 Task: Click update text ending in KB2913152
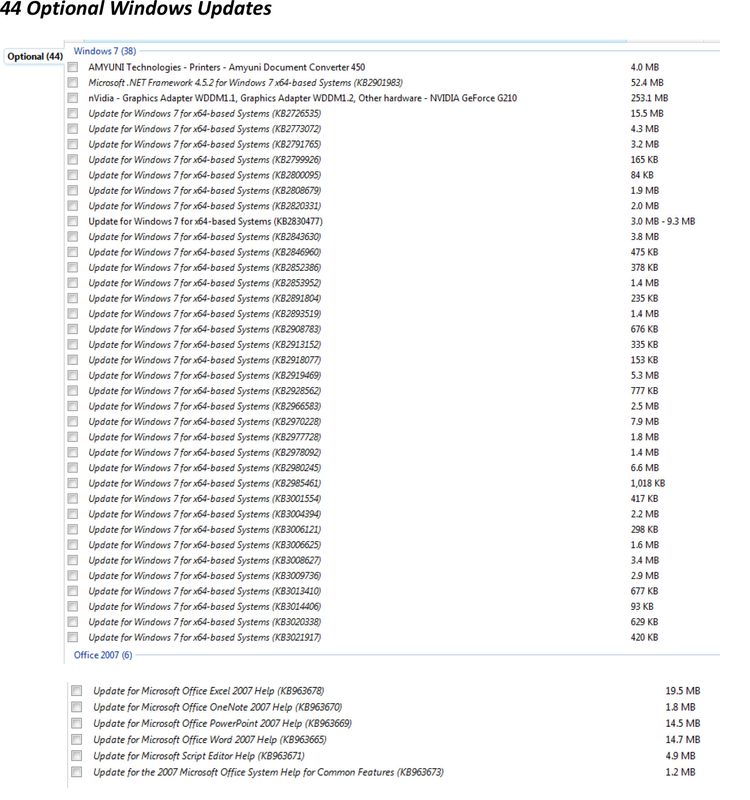point(205,344)
